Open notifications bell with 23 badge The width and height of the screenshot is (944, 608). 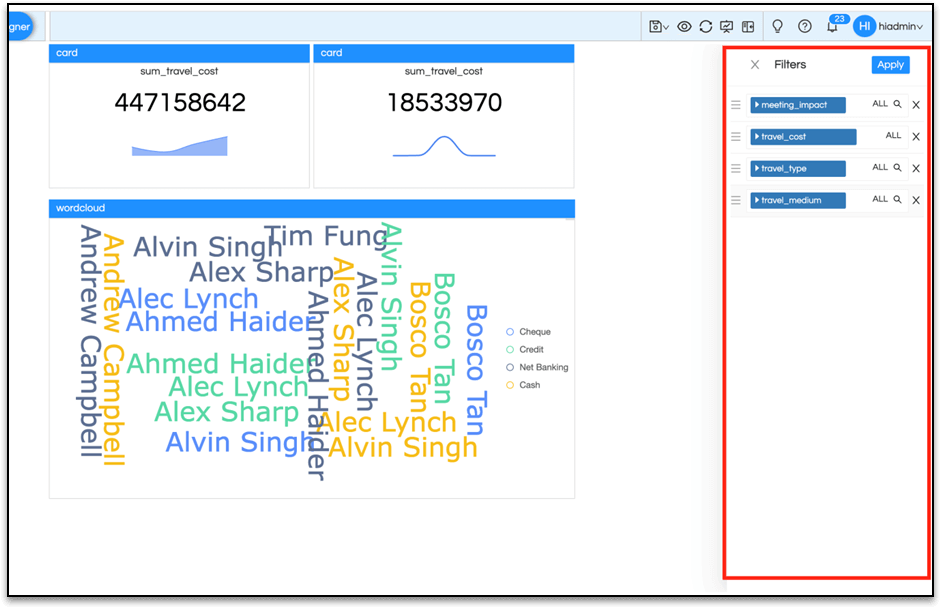click(x=835, y=25)
